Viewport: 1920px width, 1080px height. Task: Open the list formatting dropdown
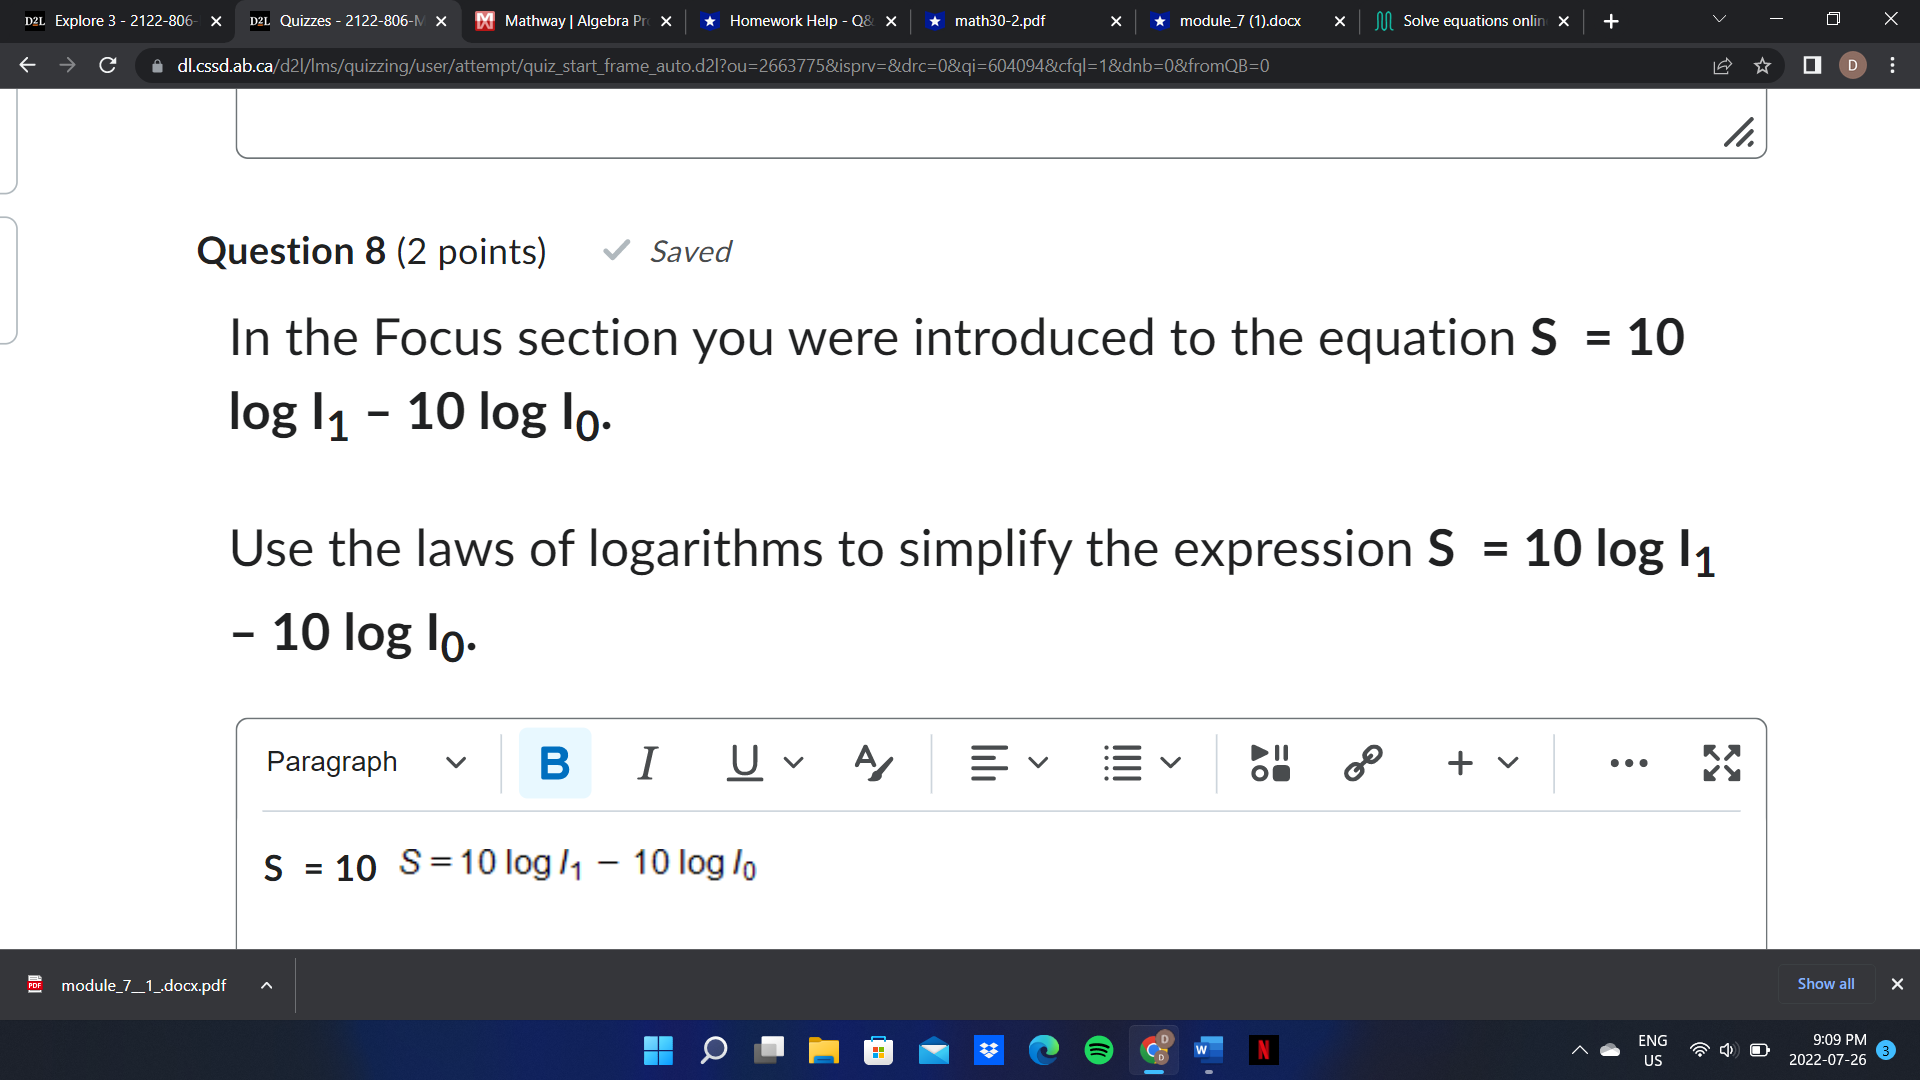pyautogui.click(x=1171, y=763)
